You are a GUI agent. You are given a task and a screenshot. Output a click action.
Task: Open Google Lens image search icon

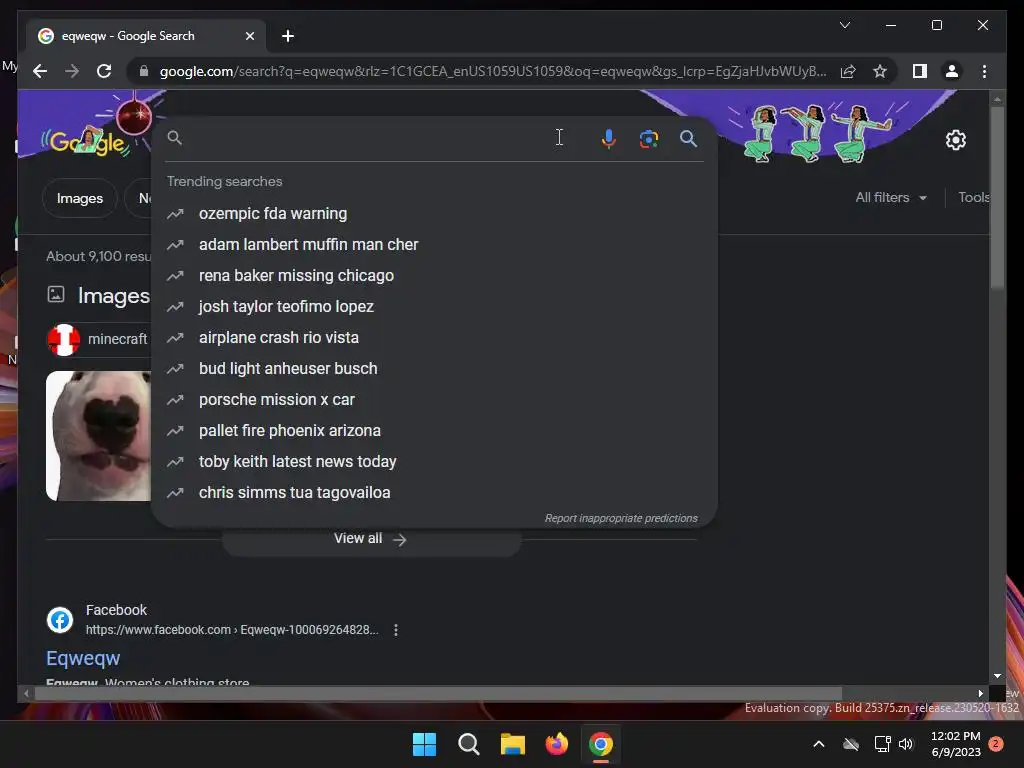pos(648,138)
